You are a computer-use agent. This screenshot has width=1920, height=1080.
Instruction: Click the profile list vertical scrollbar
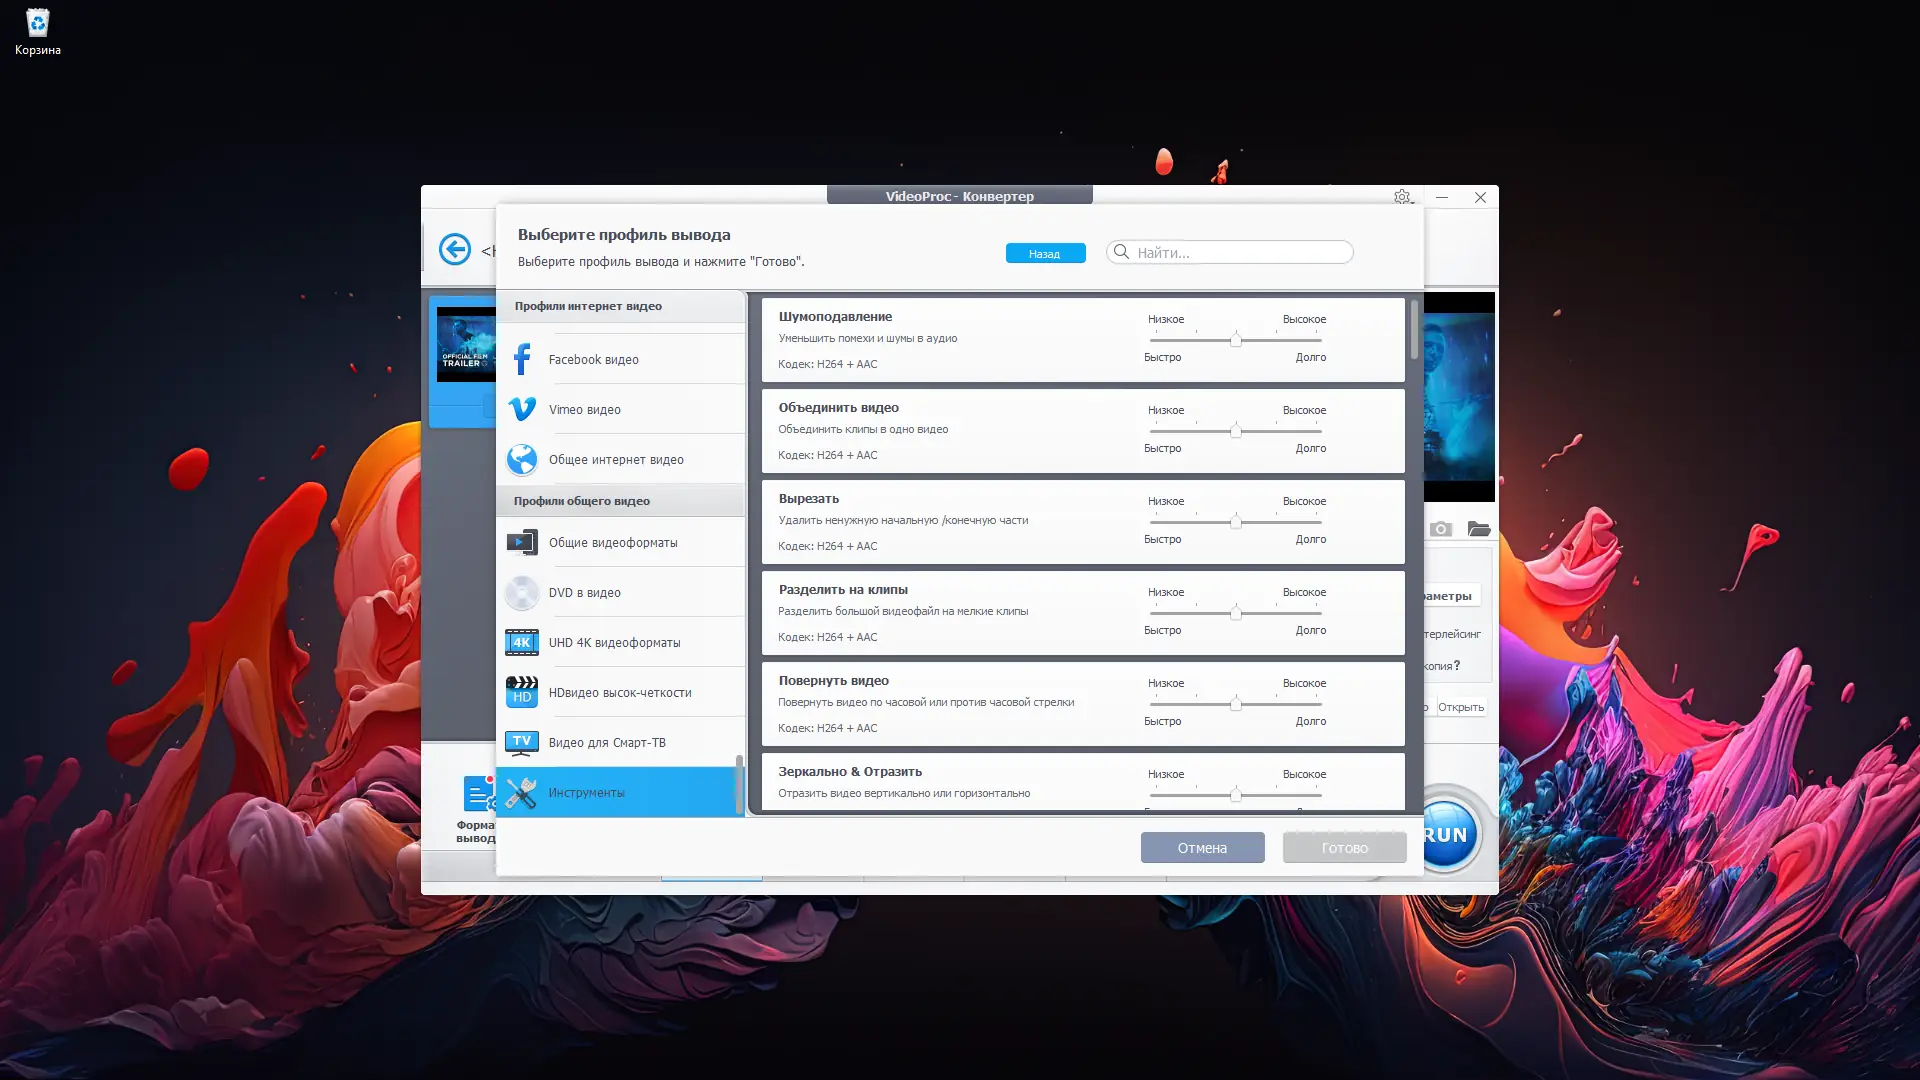1414,330
